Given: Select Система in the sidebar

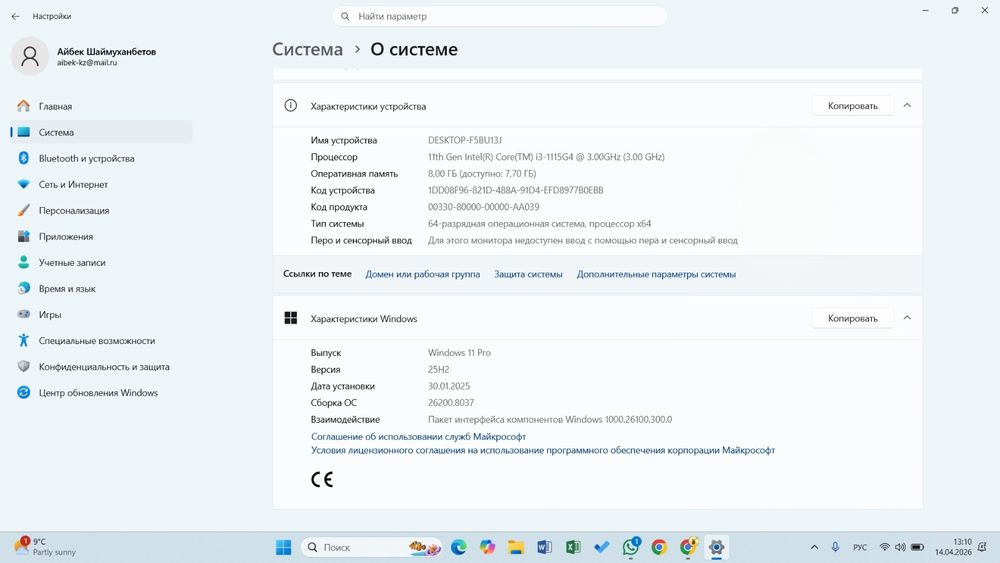Looking at the screenshot, I should 102,133.
